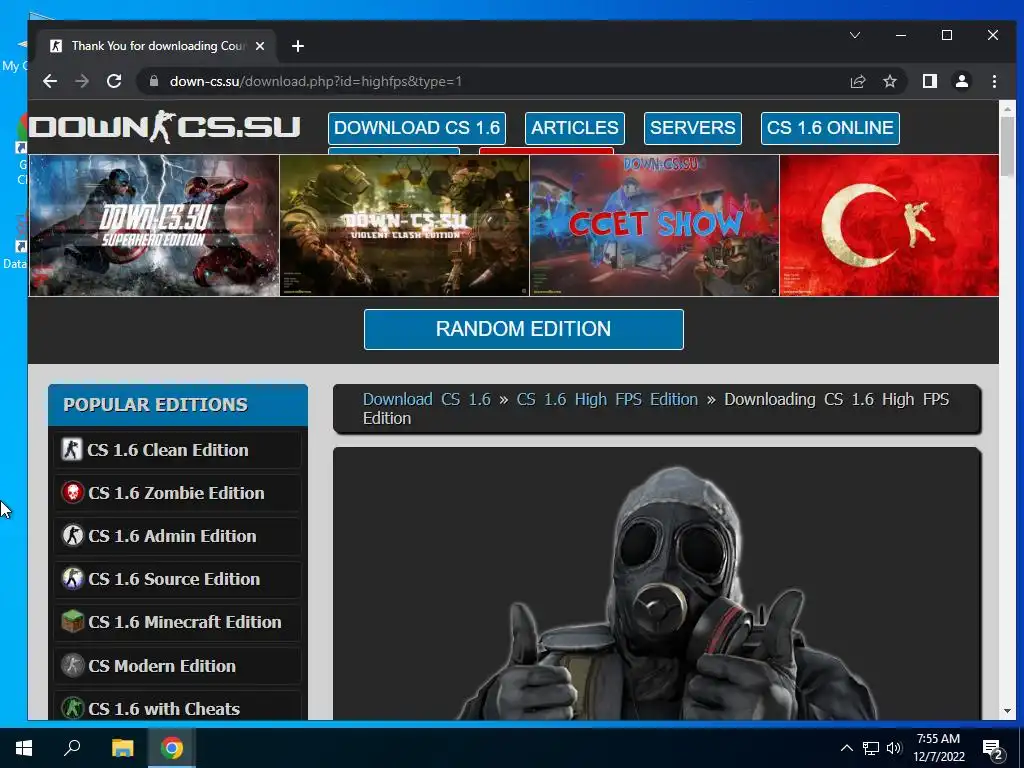1024x768 pixels.
Task: Reload the current page
Action: tap(114, 81)
